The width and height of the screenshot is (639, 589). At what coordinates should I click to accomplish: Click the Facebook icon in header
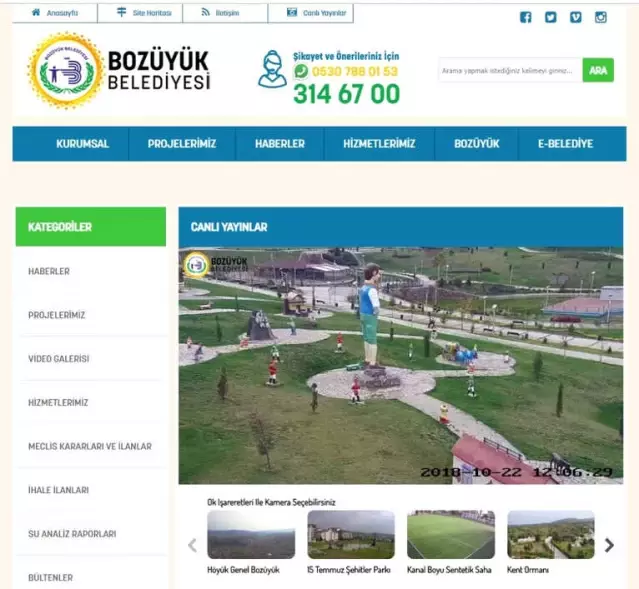(526, 17)
